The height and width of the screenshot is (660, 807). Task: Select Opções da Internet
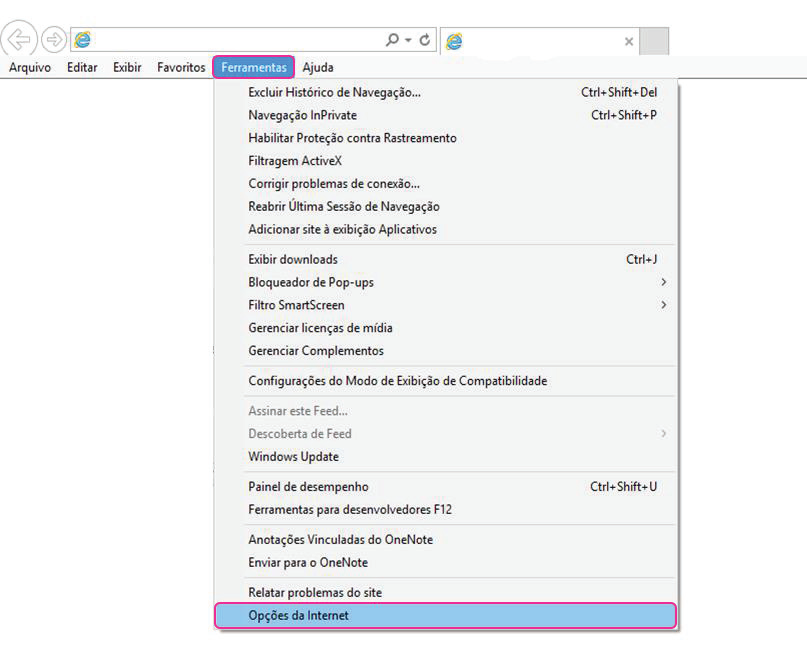pyautogui.click(x=299, y=616)
